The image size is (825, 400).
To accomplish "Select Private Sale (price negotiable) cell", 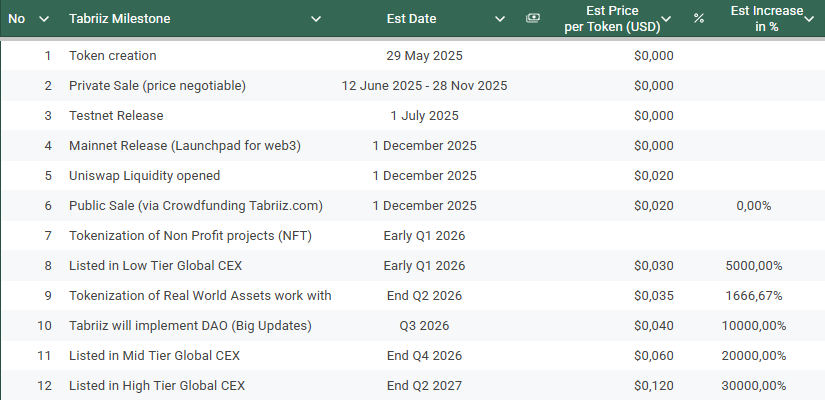I will pos(157,86).
